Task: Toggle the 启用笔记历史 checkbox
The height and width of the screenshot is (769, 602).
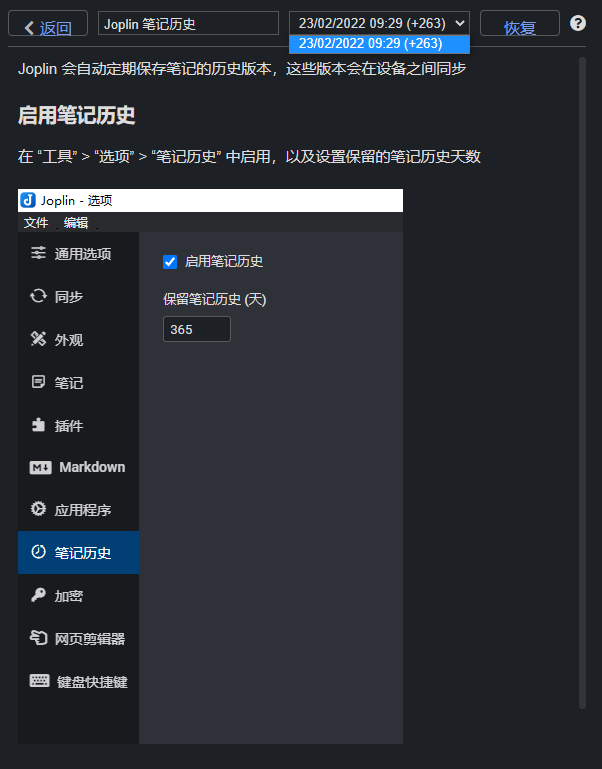Action: [x=170, y=262]
